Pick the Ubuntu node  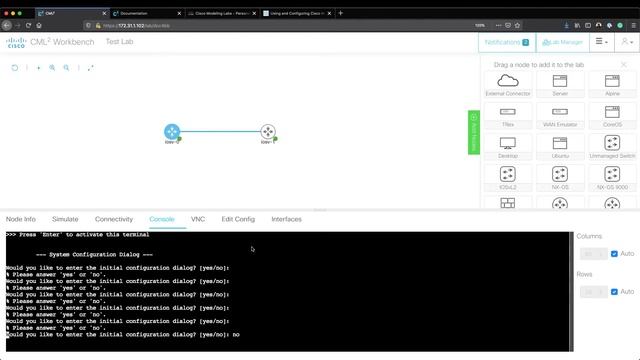pos(560,147)
